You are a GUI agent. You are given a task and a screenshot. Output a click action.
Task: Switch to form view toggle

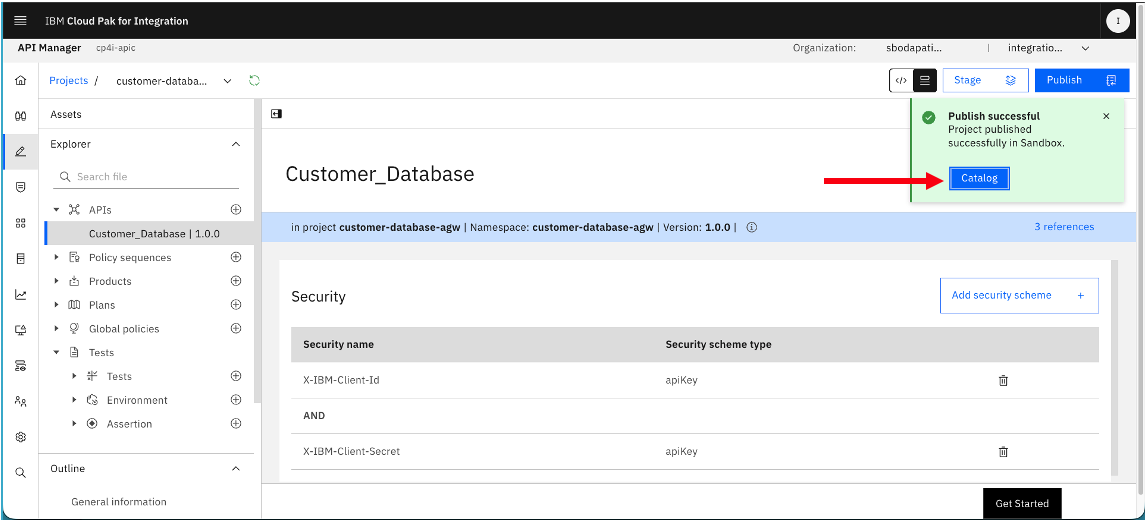pos(925,80)
